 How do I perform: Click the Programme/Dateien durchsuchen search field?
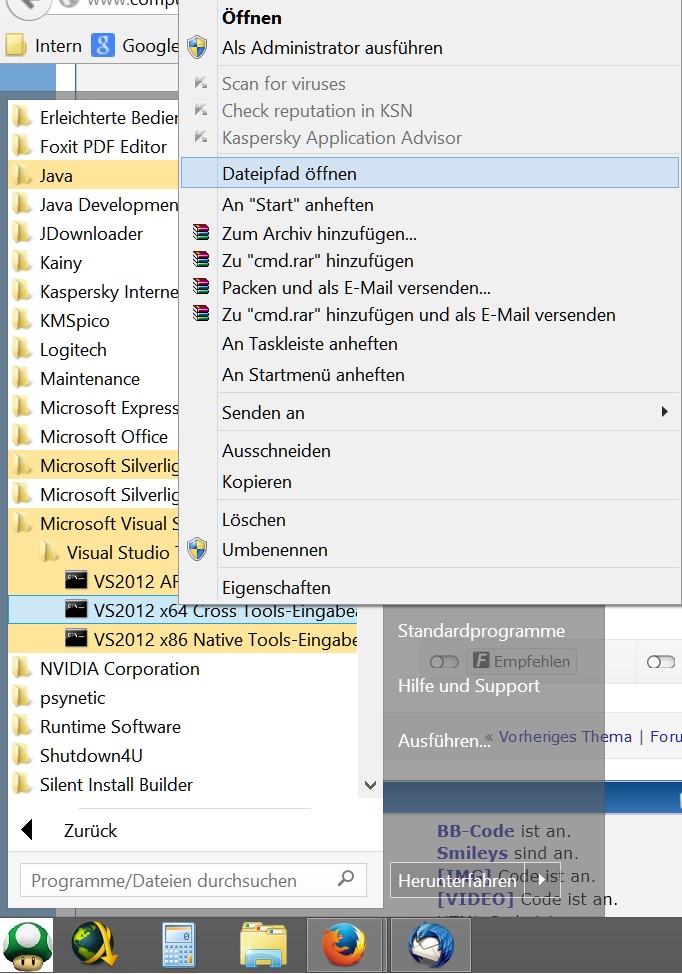(193, 880)
